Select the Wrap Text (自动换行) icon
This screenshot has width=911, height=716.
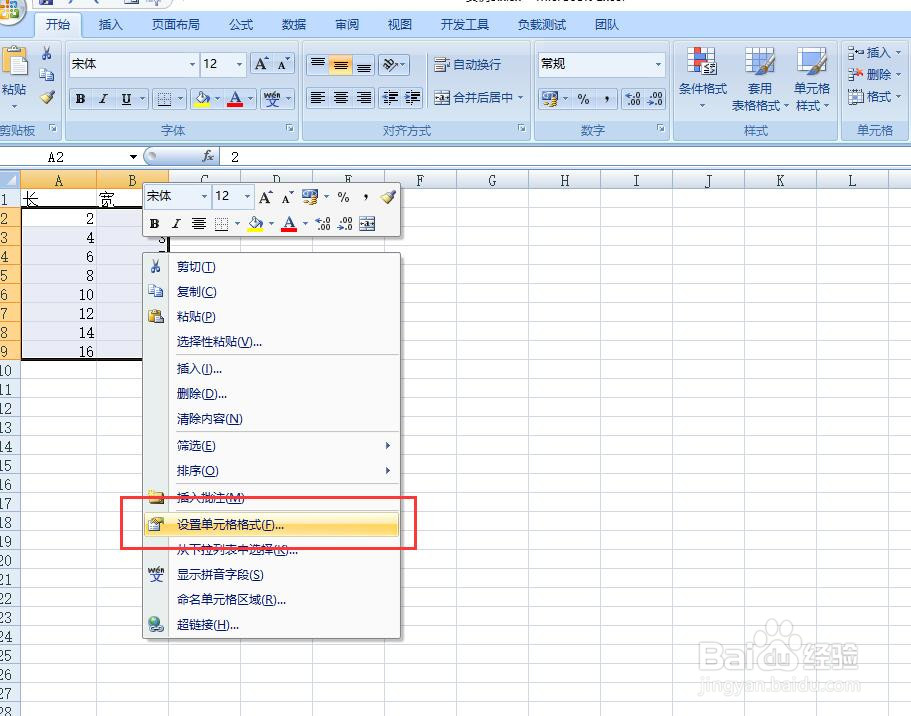coord(441,64)
